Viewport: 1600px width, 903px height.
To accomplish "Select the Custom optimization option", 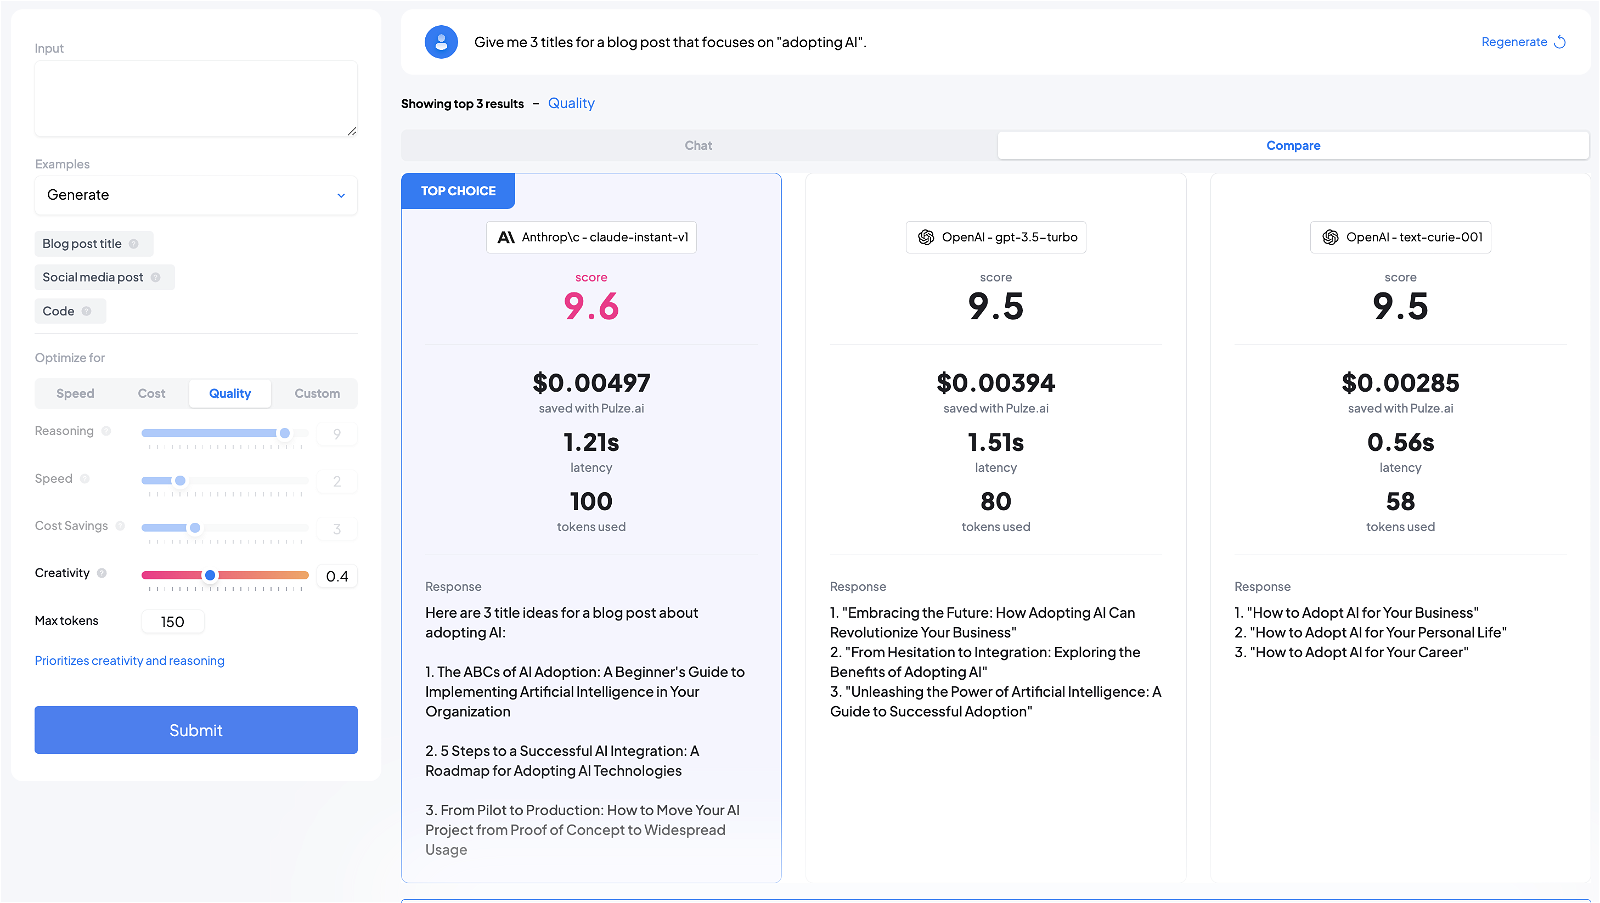I will coord(317,394).
